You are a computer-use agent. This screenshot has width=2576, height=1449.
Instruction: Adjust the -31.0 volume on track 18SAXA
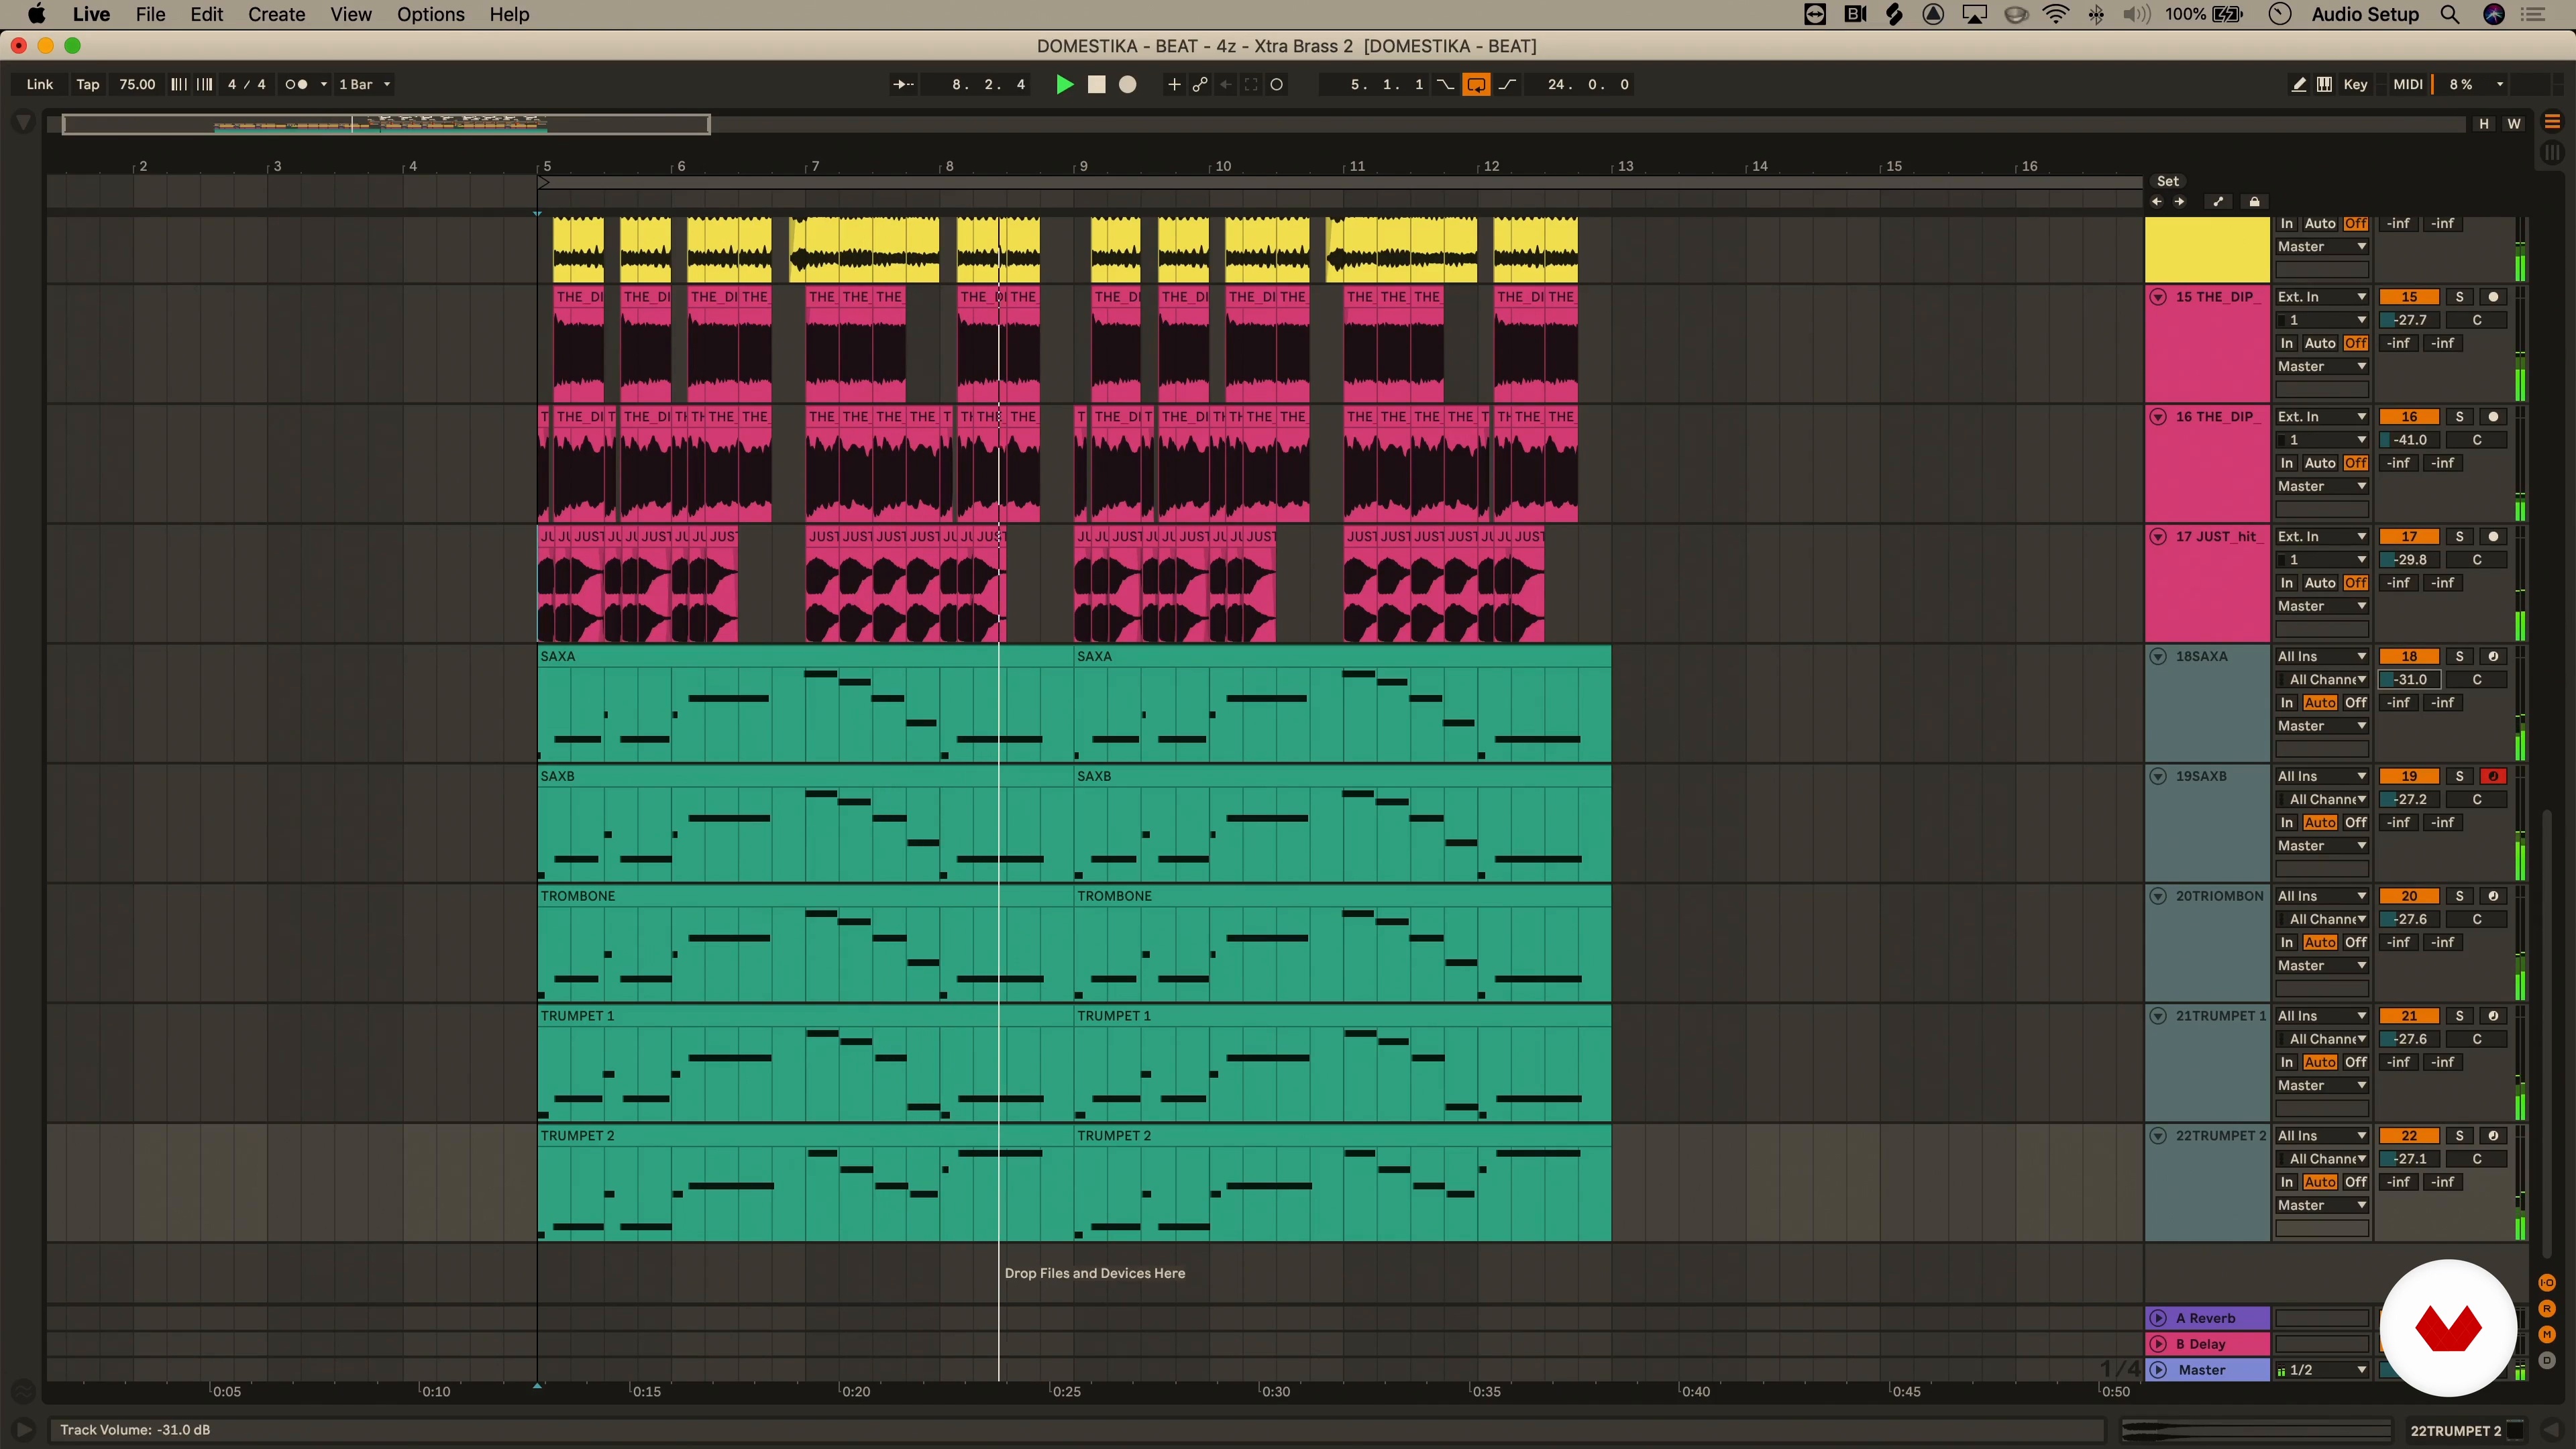(x=2410, y=680)
